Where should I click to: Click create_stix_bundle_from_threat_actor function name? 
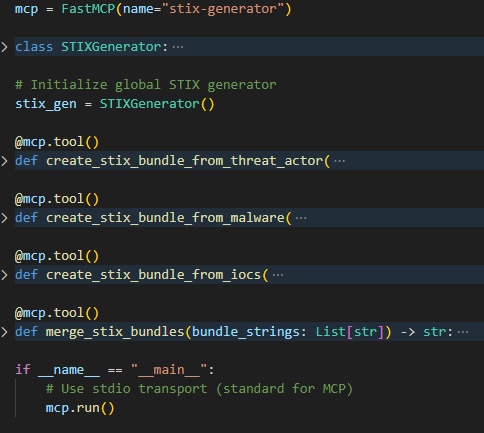pyautogui.click(x=184, y=161)
